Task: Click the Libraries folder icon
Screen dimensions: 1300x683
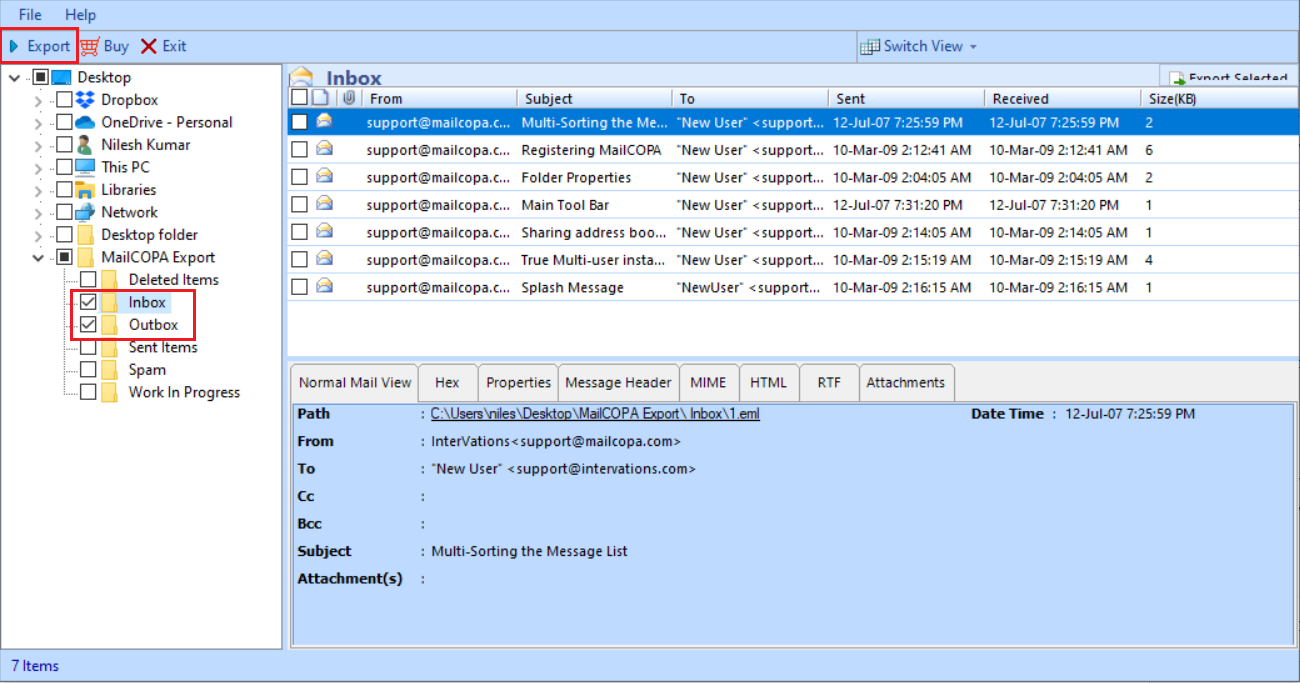Action: (x=86, y=190)
